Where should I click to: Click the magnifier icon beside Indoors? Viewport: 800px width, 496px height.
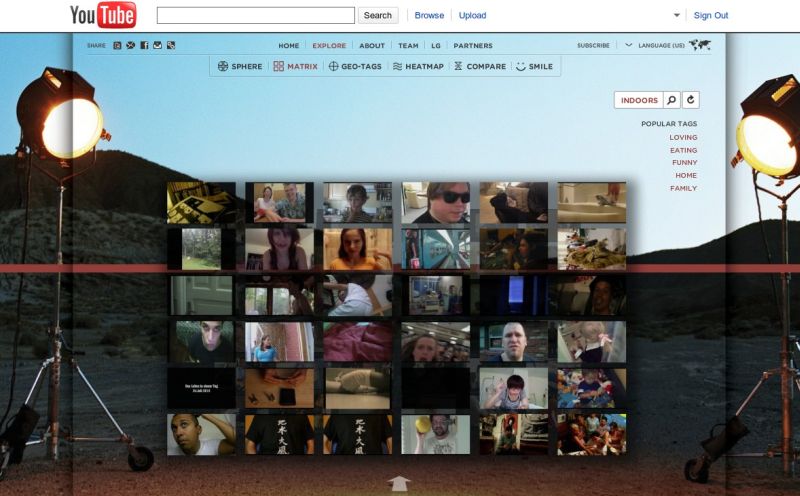(672, 100)
